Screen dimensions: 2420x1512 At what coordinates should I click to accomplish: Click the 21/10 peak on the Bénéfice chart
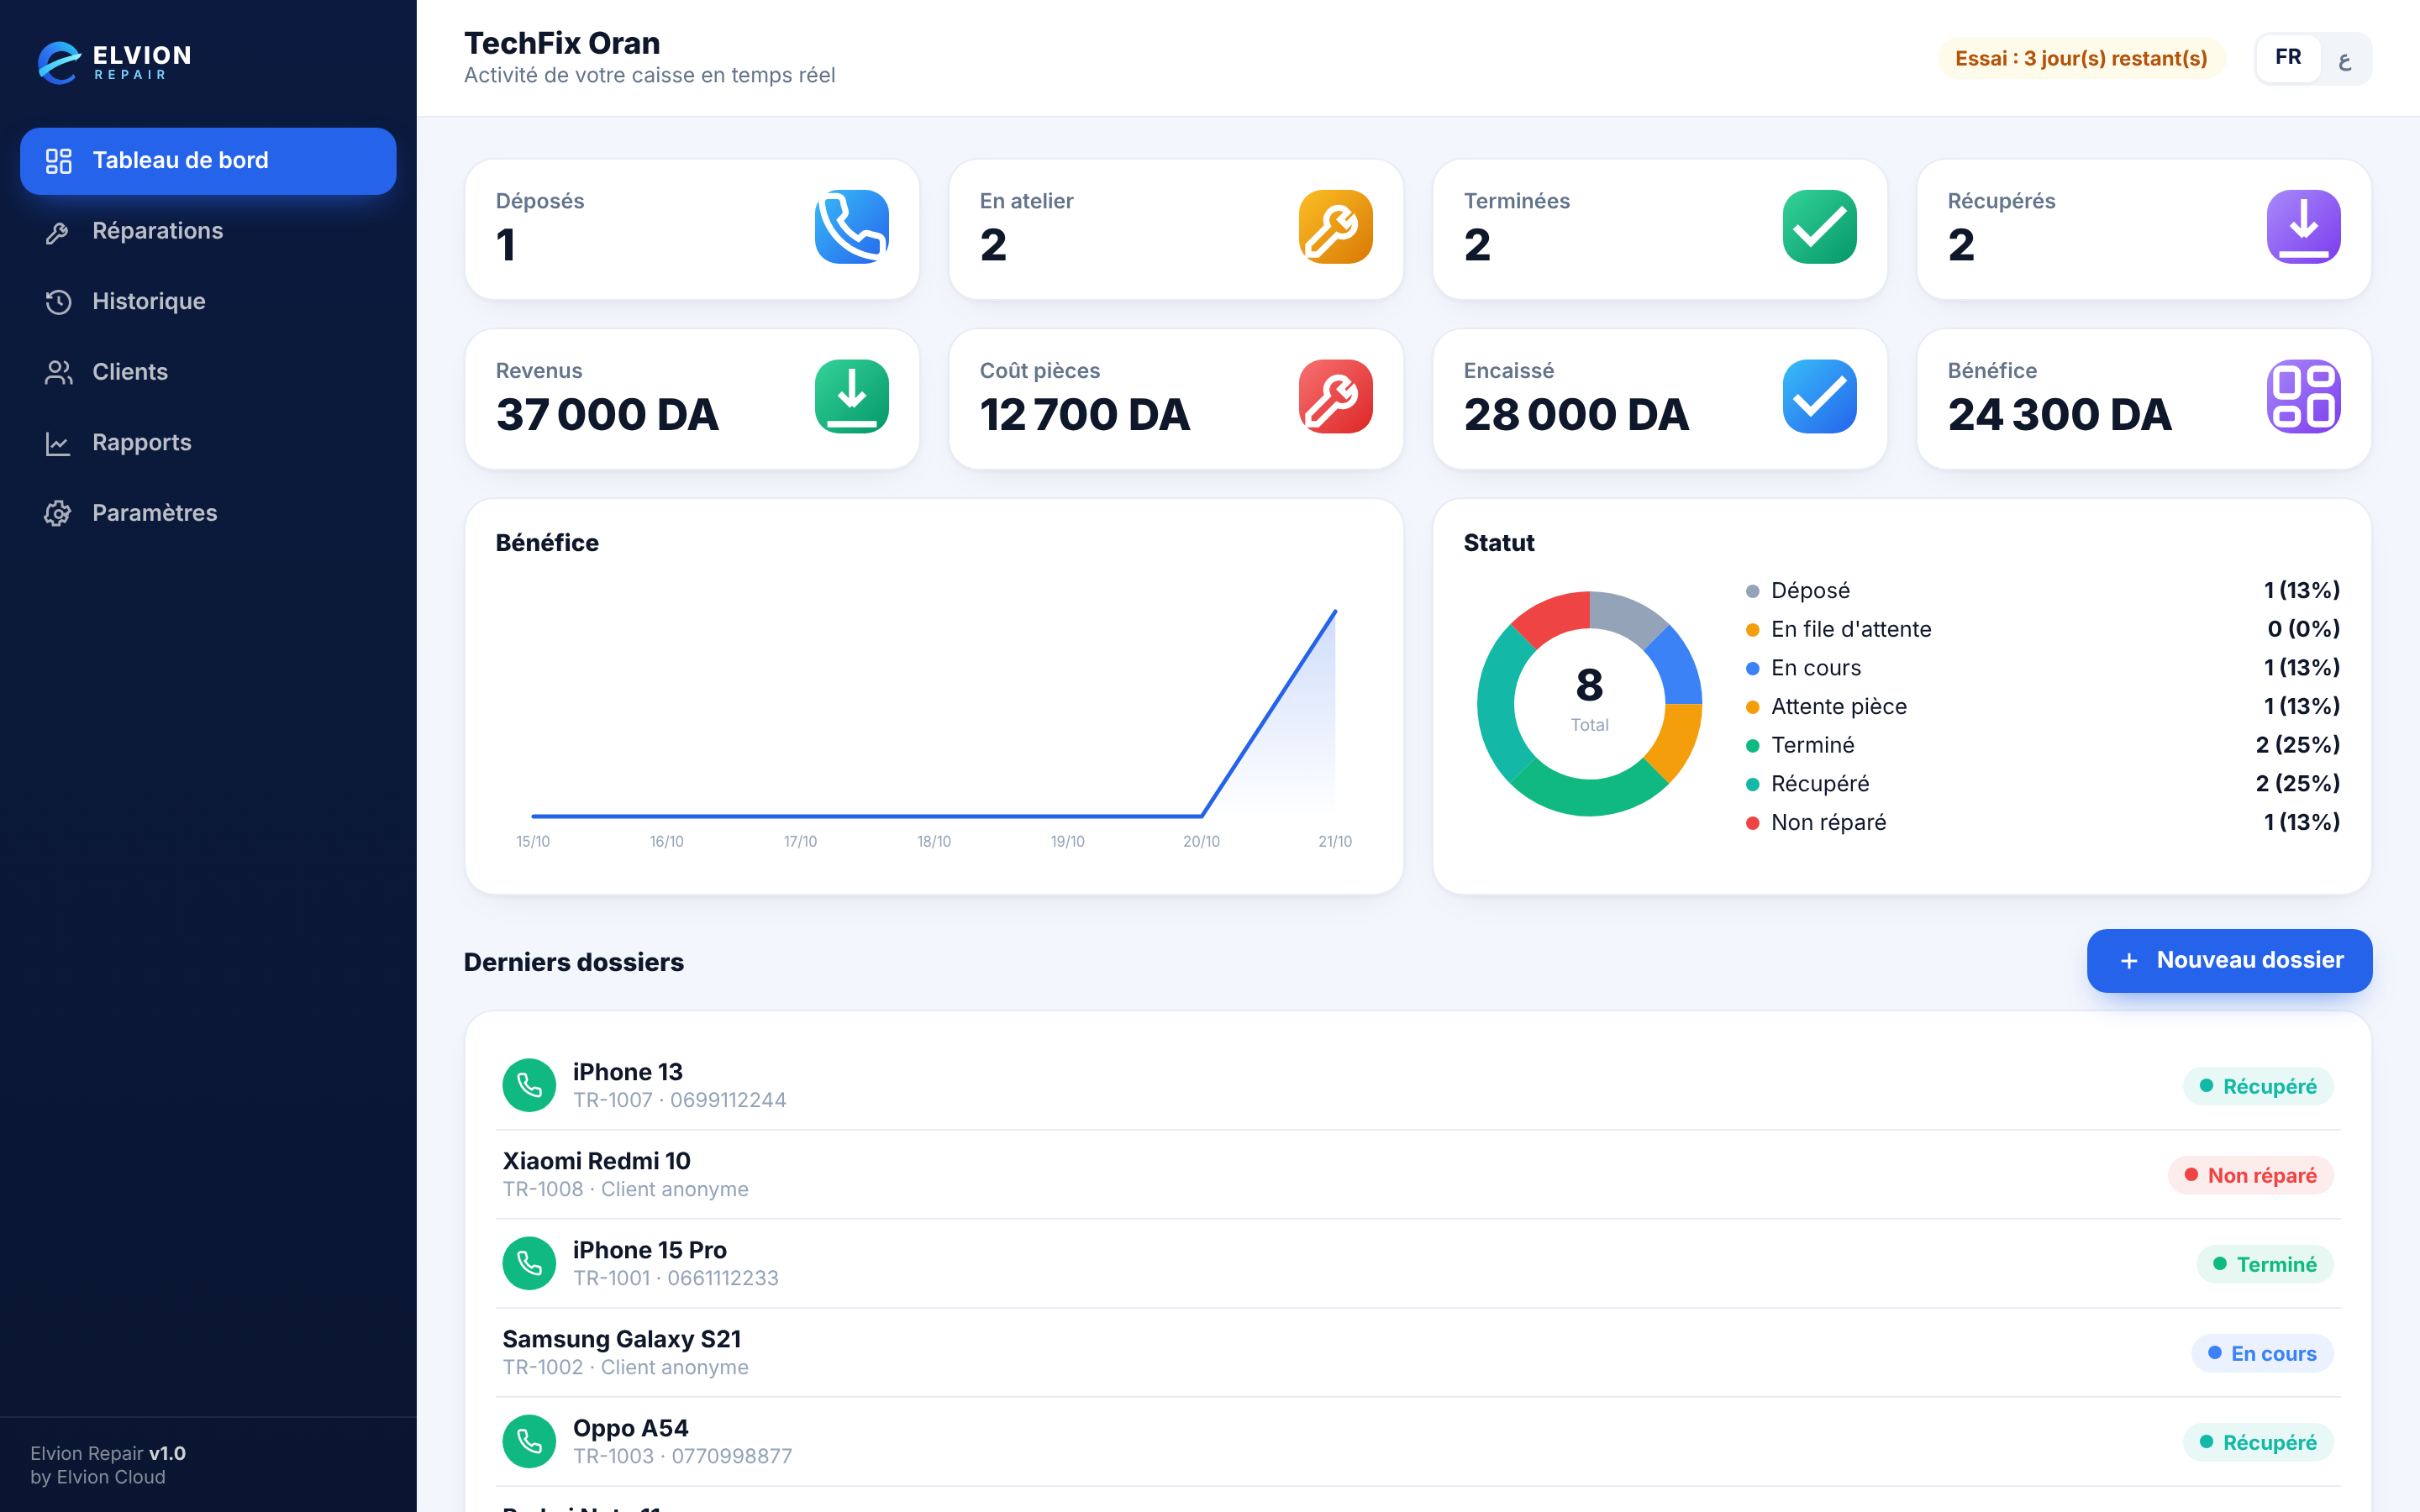point(1335,611)
